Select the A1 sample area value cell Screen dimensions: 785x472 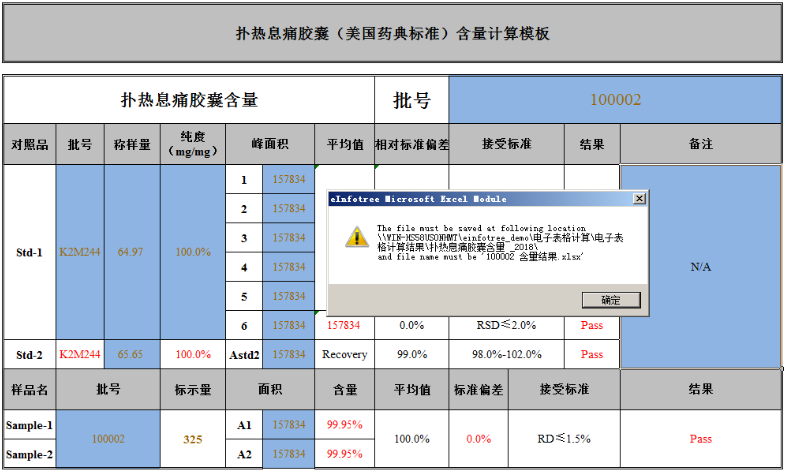(x=289, y=425)
